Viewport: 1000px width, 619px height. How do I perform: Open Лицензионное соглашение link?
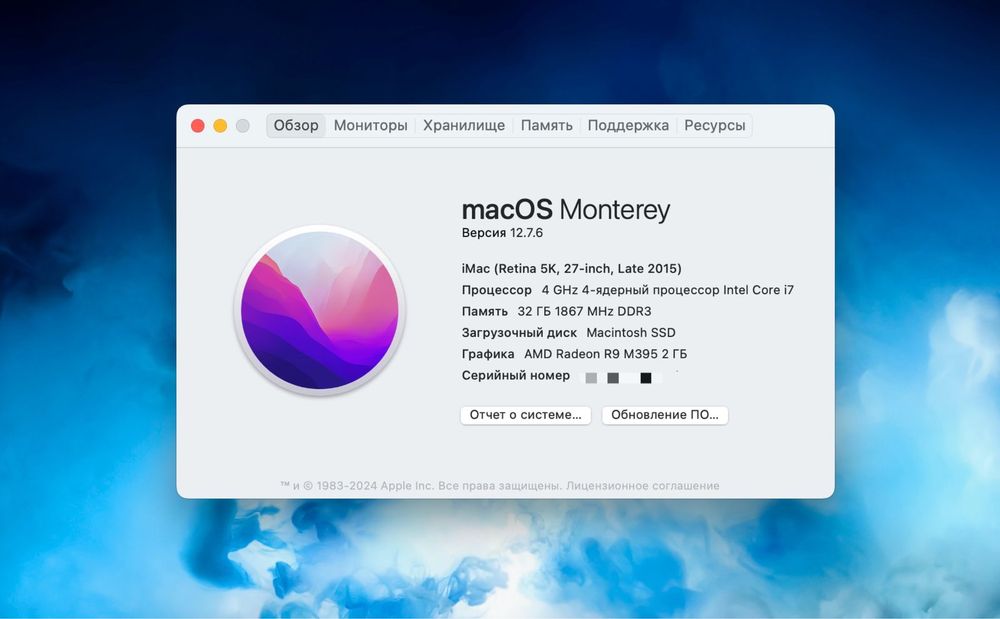[x=643, y=486]
